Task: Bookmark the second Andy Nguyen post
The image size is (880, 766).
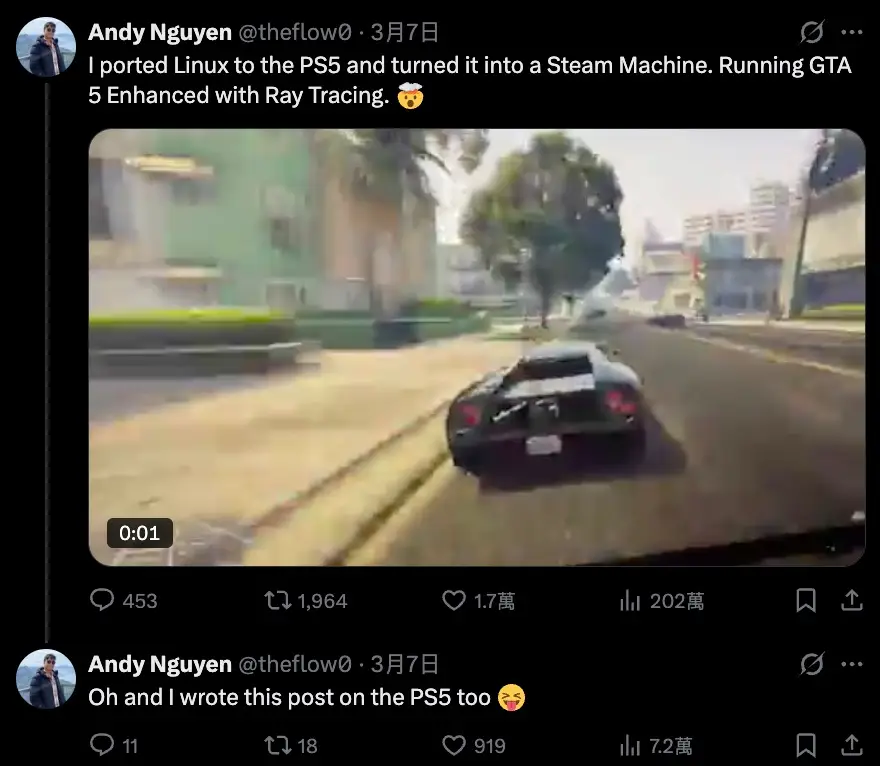Action: [x=806, y=745]
